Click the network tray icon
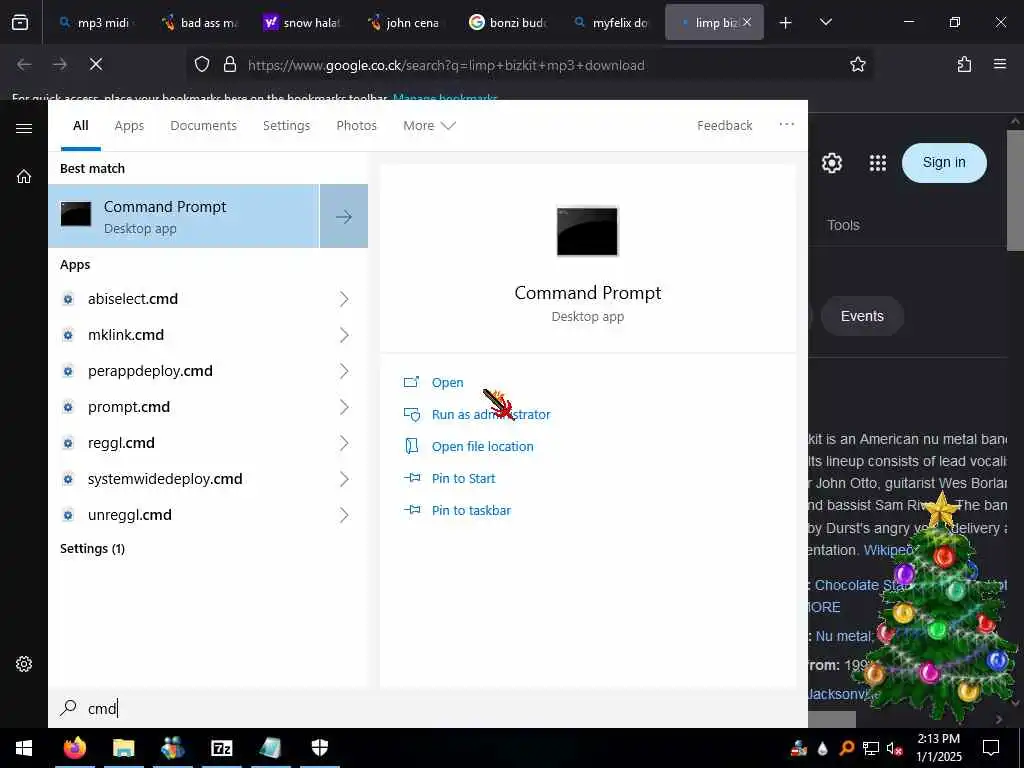Image resolution: width=1024 pixels, height=768 pixels. pyautogui.click(x=871, y=748)
